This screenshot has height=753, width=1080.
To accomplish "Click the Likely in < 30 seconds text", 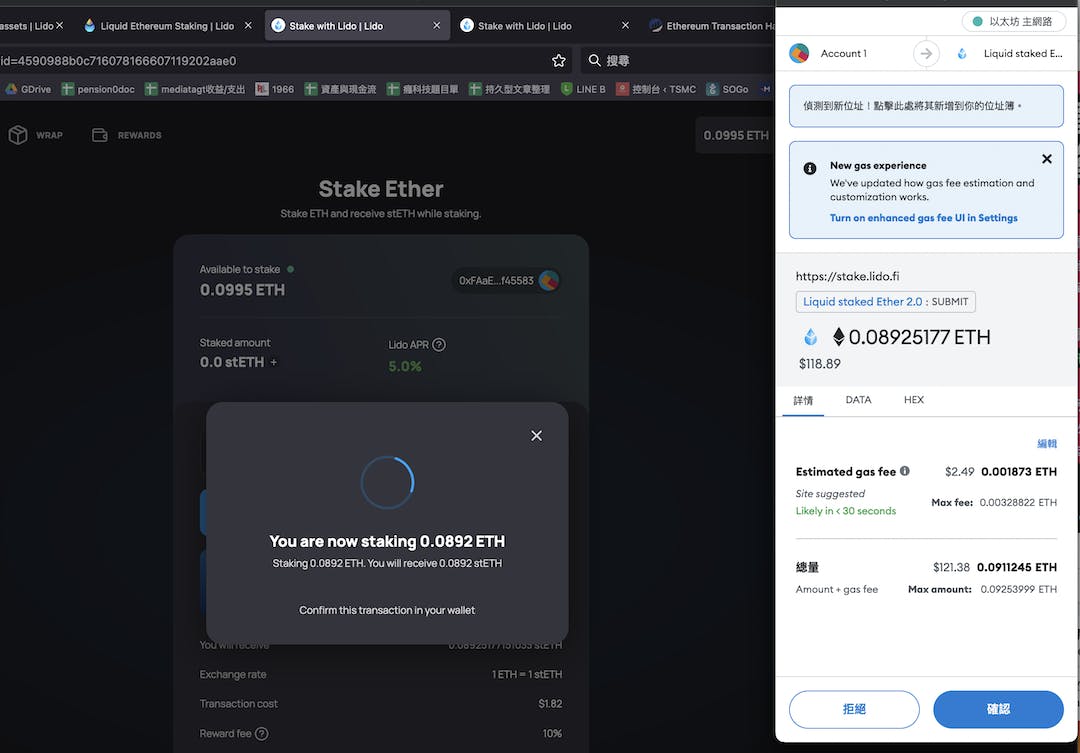I will point(846,511).
